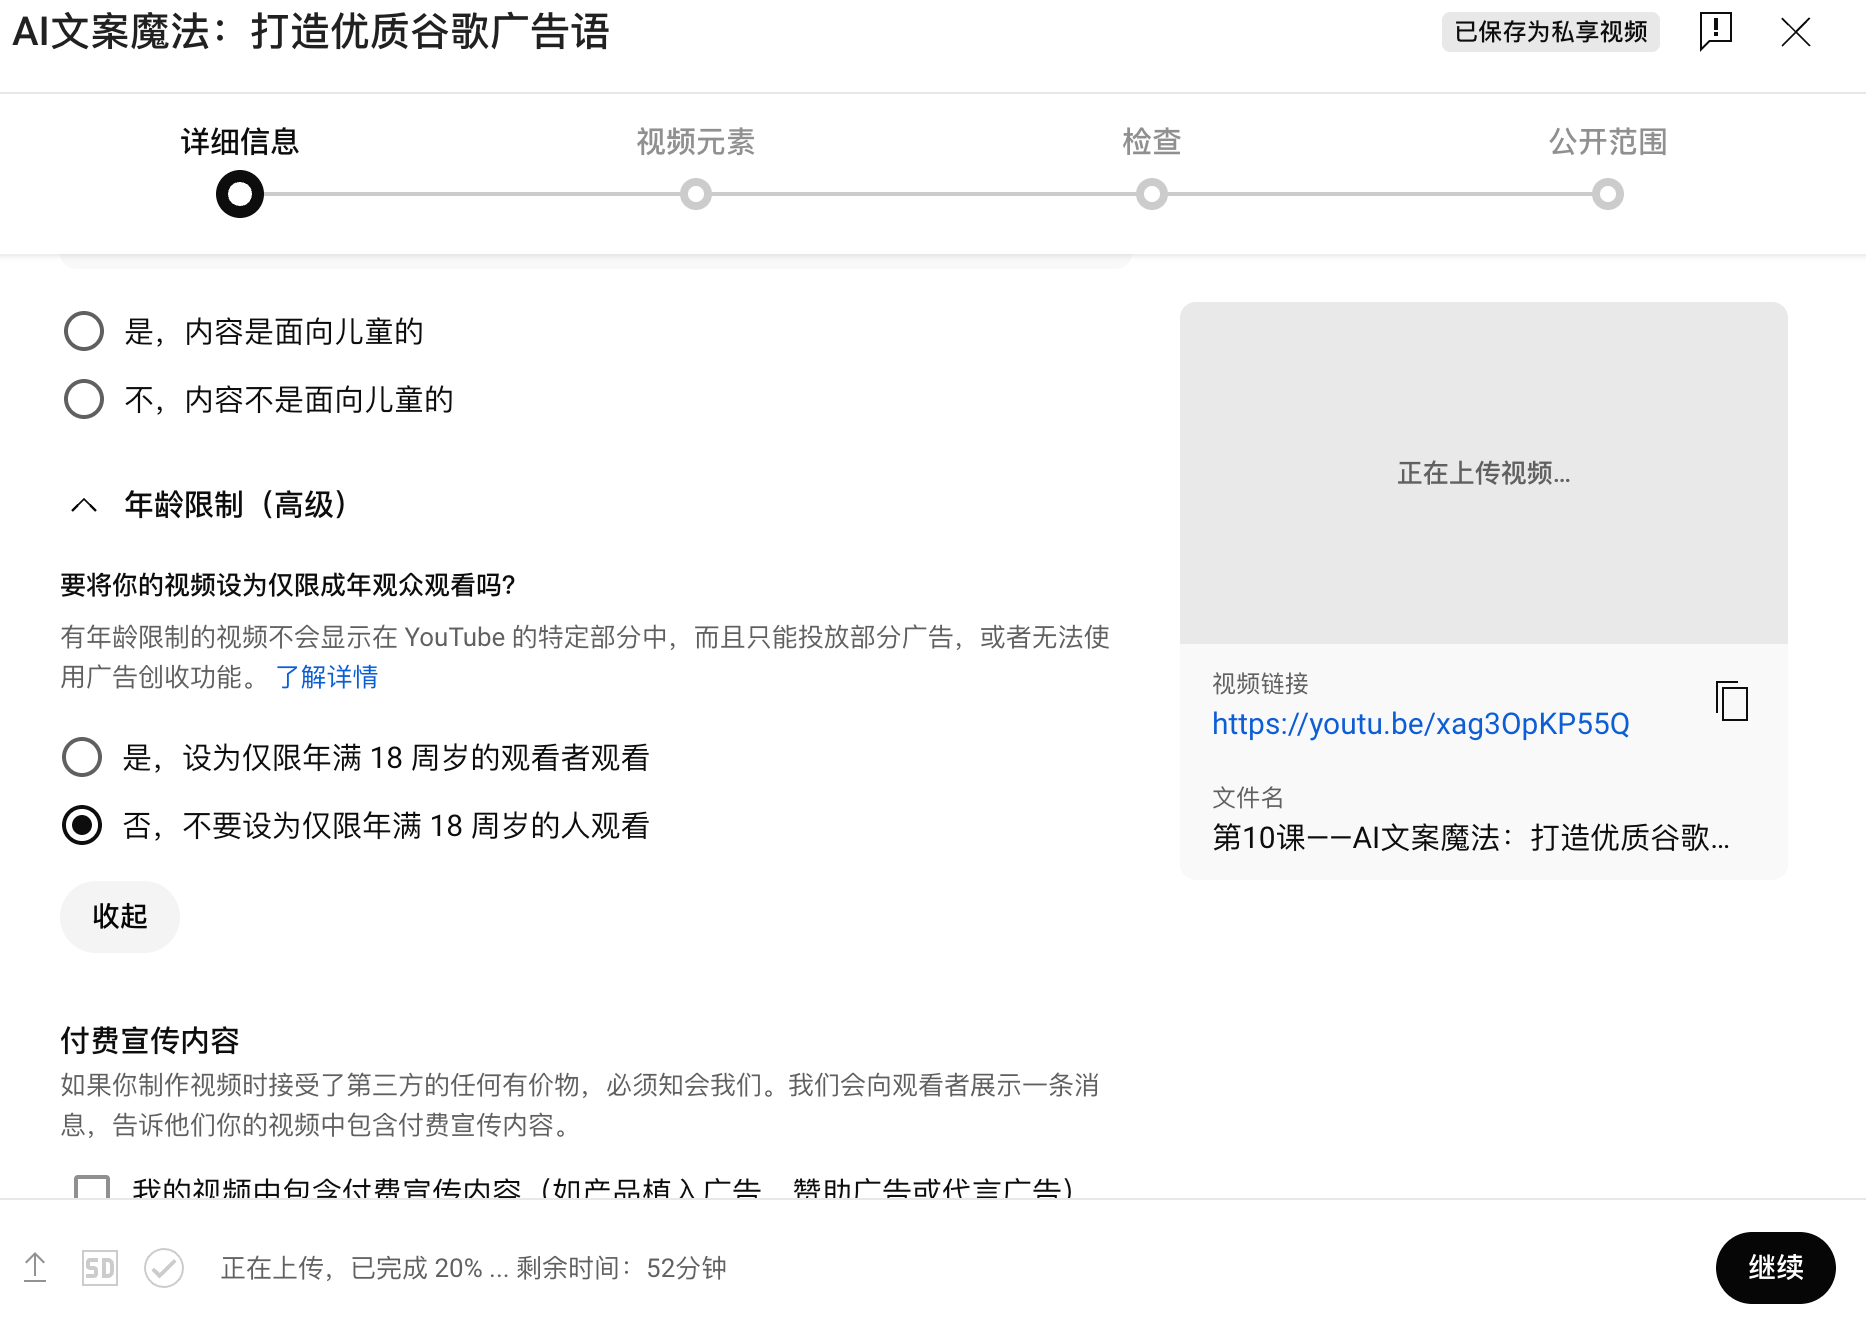The image size is (1866, 1318).
Task: Click the upload arrow status icon
Action: [x=35, y=1268]
